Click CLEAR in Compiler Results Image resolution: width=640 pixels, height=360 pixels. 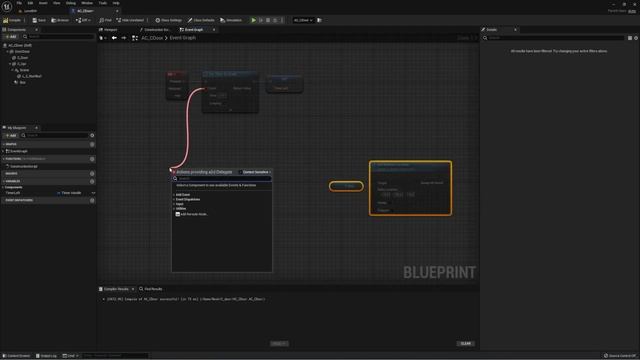pyautogui.click(x=466, y=344)
